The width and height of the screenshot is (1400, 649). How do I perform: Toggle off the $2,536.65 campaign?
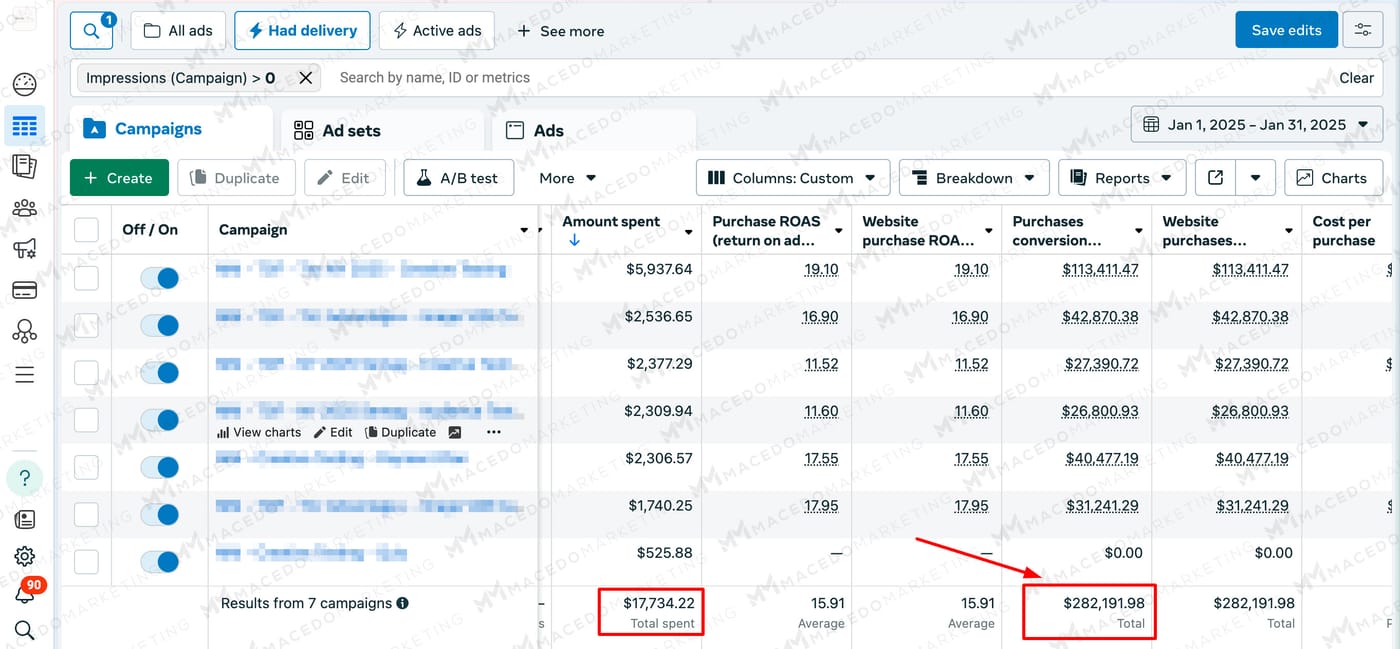(x=160, y=325)
